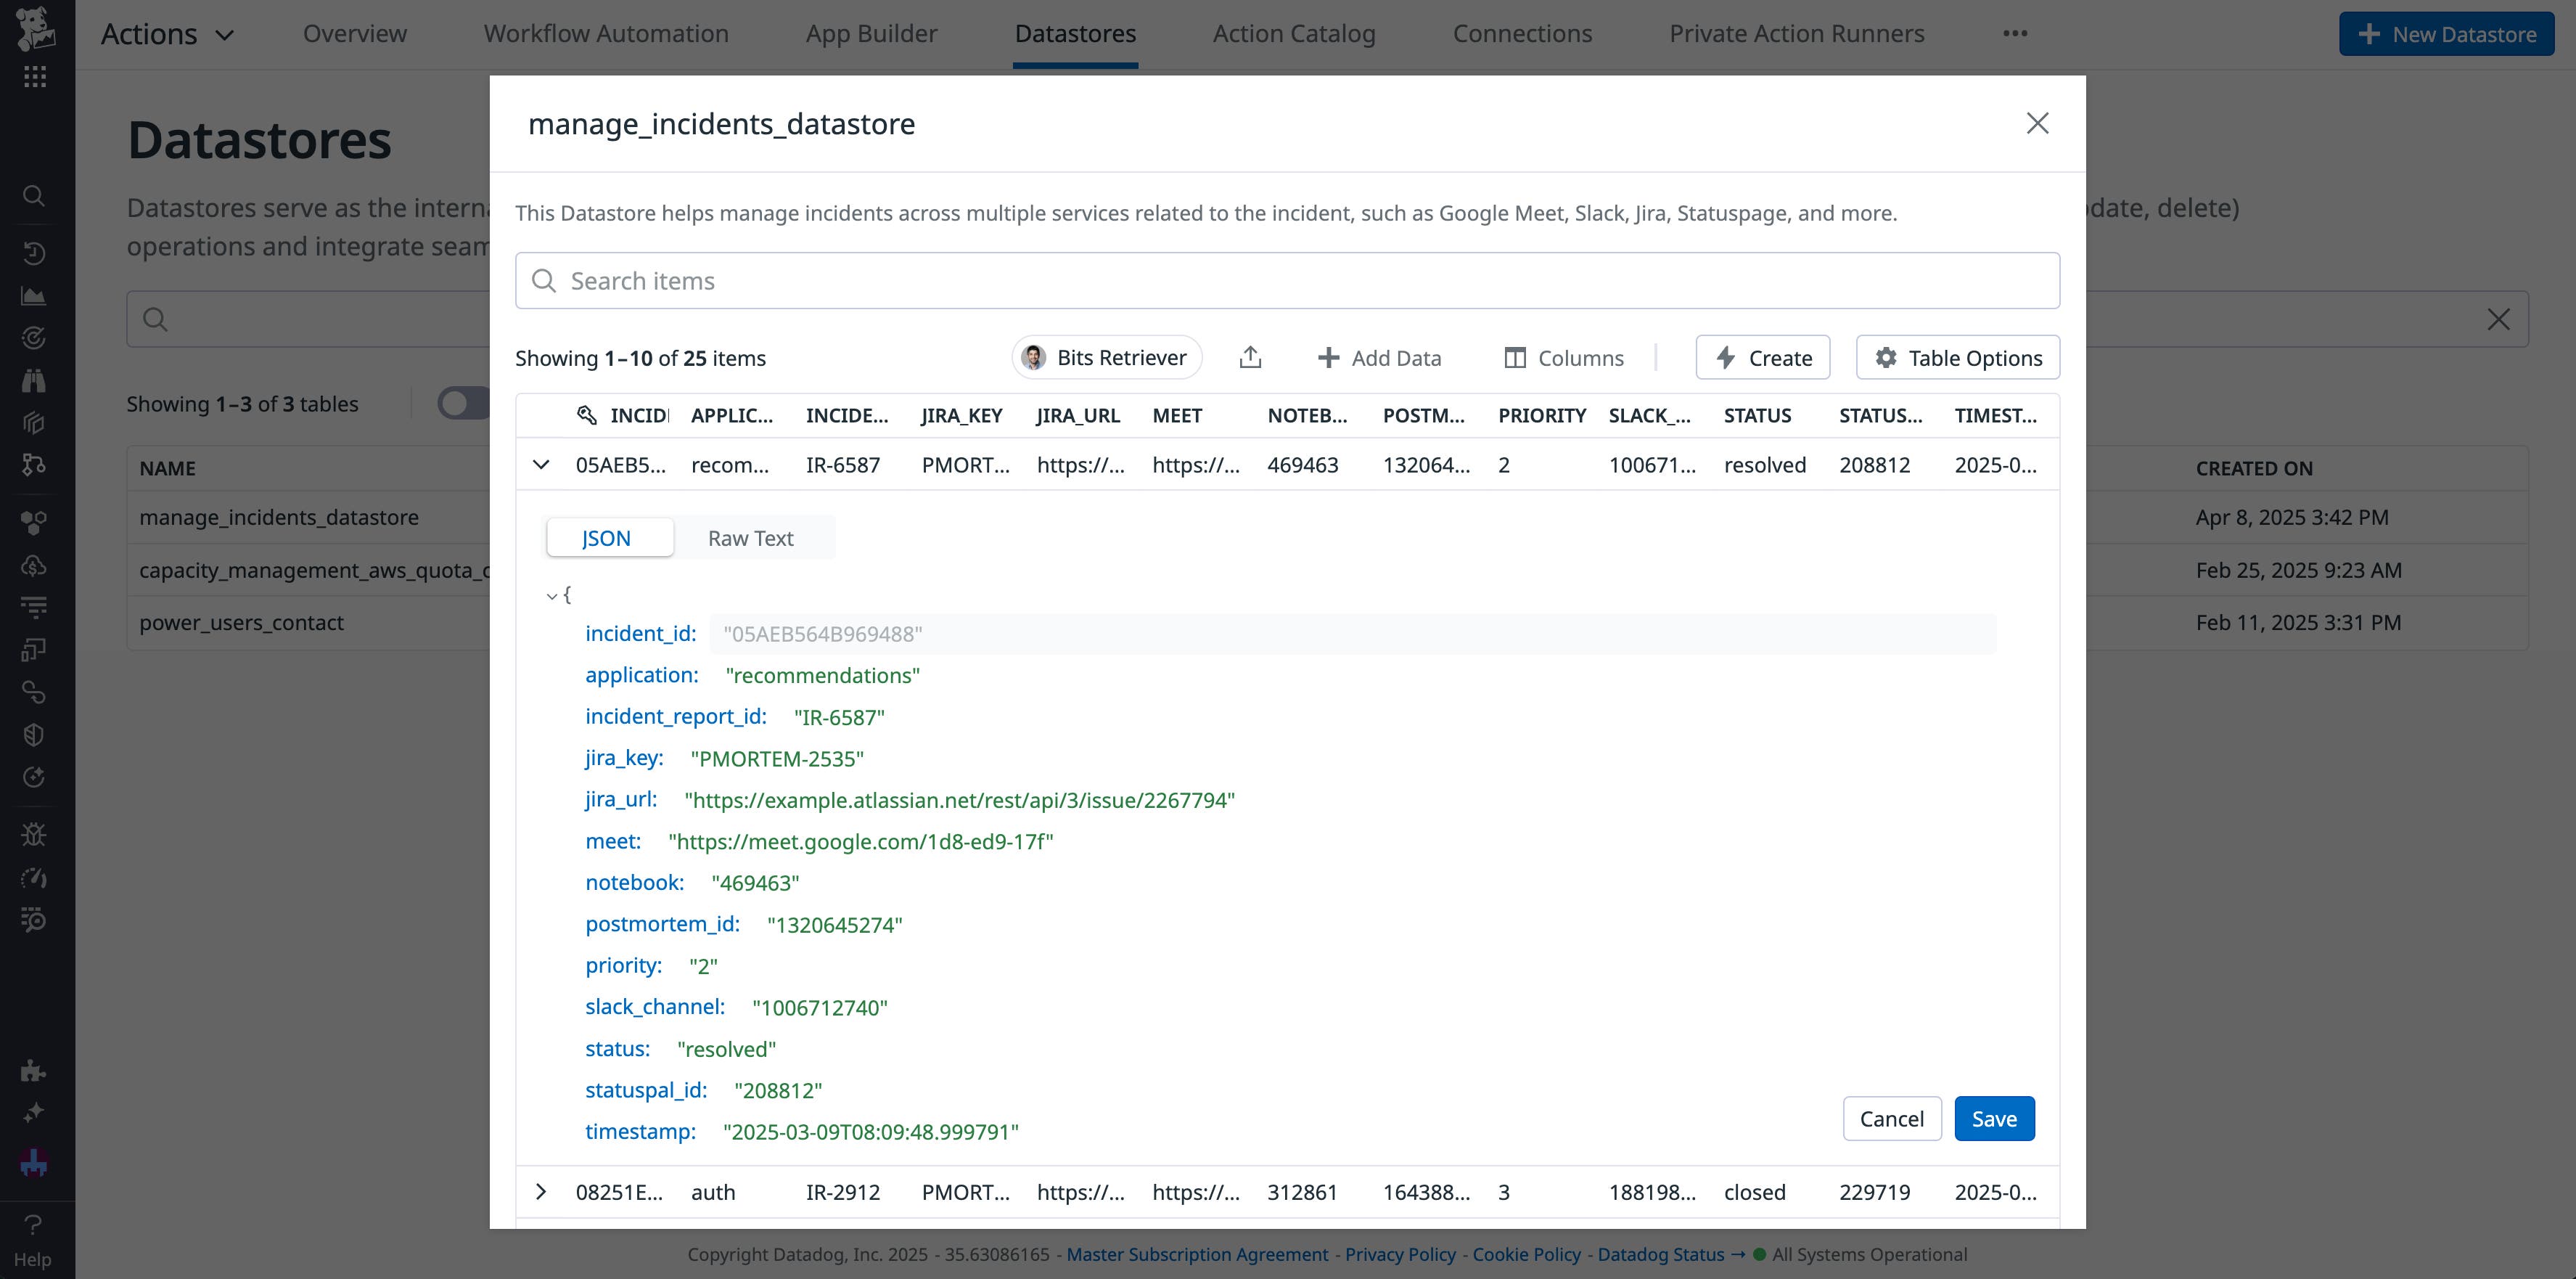Open the Help question mark icon
This screenshot has width=2576, height=1279.
point(34,1224)
